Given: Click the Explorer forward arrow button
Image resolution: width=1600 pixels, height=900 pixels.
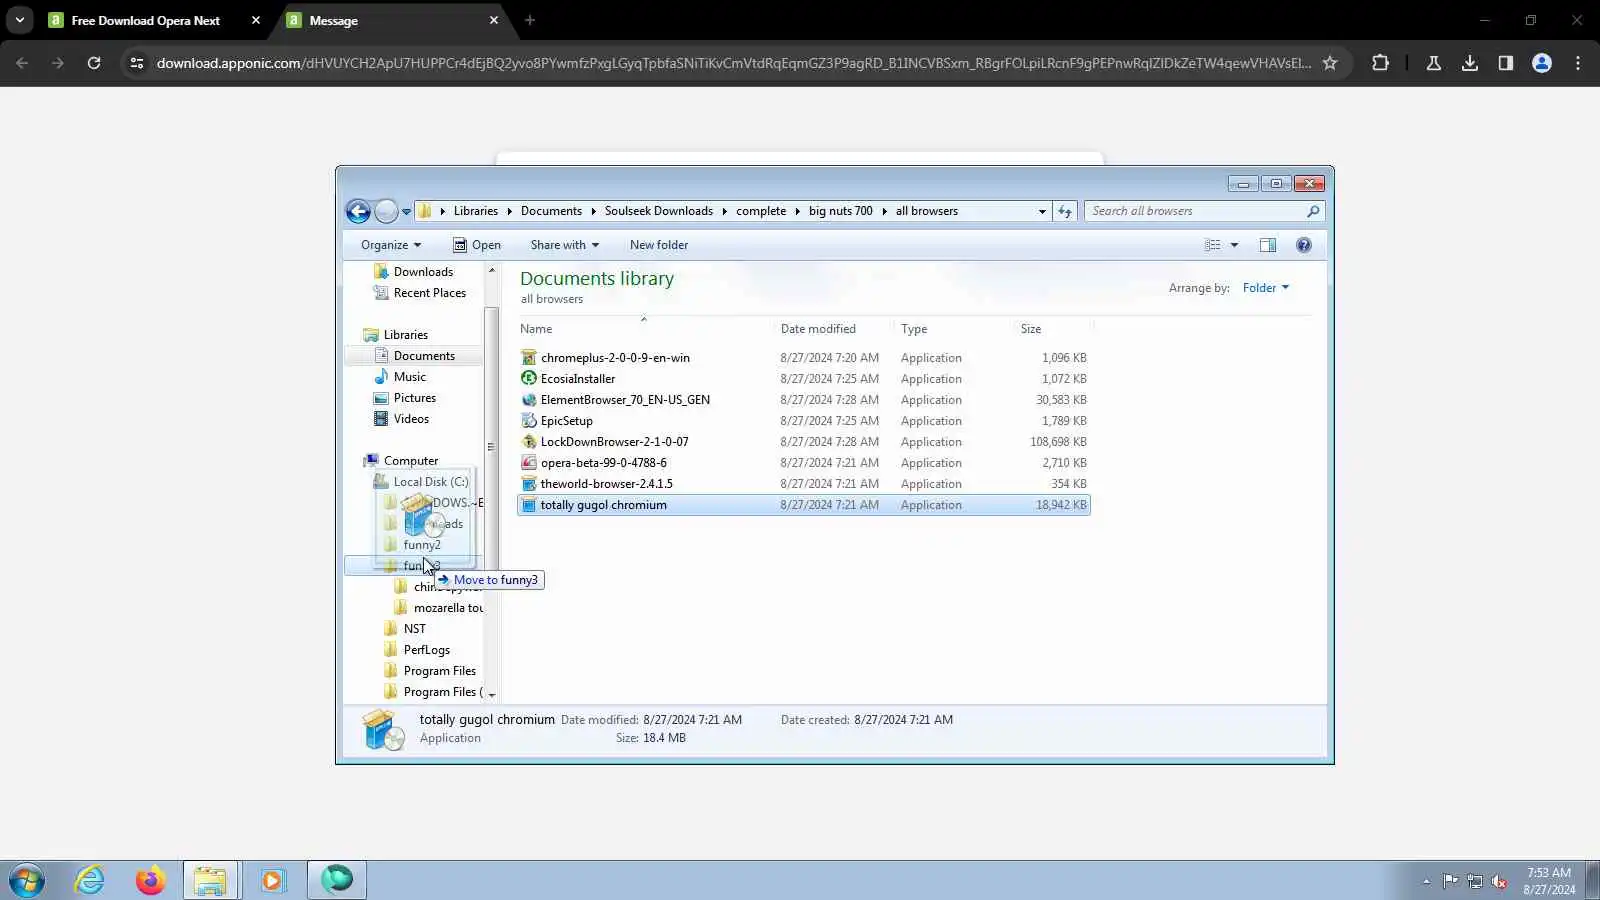Looking at the screenshot, I should pos(386,211).
